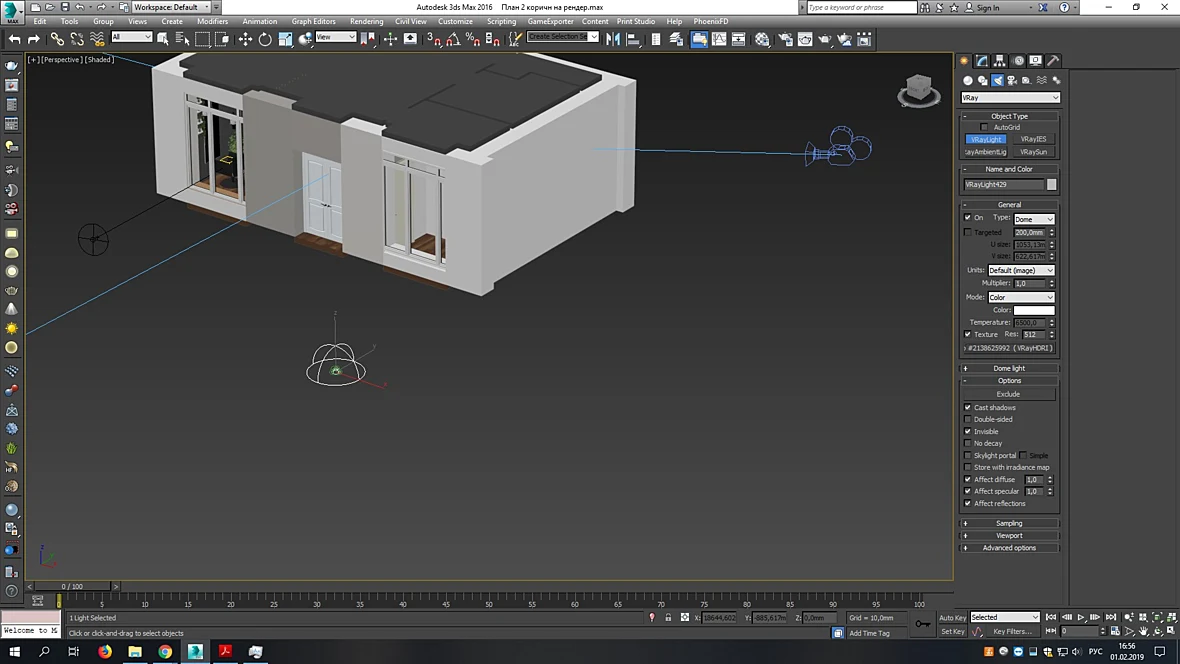This screenshot has height=664, width=1180.
Task: Open the Modifiers menu
Action: coord(212,21)
